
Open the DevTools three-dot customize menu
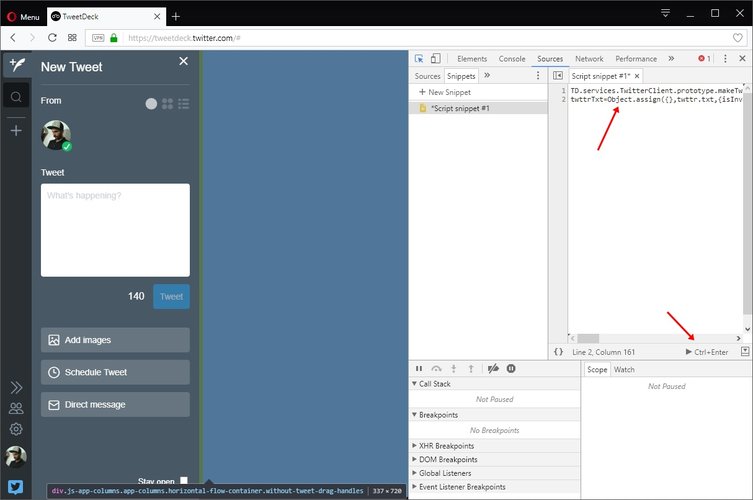[725, 58]
